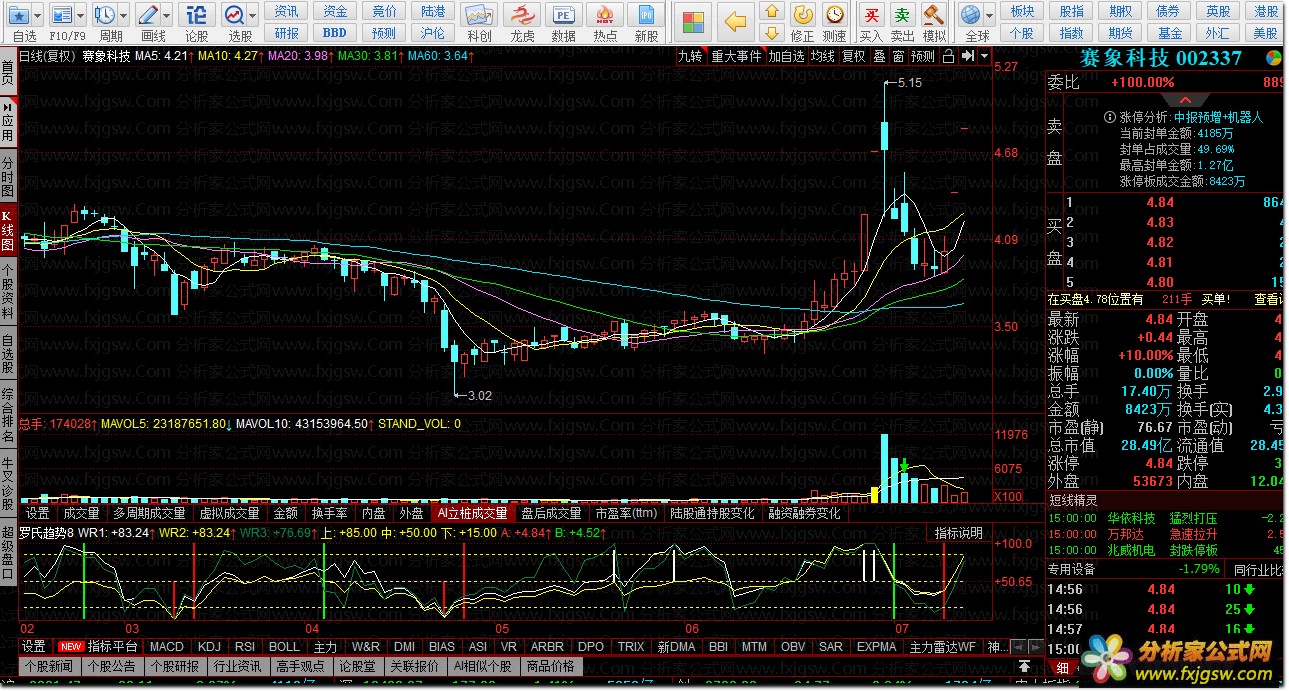Image resolution: width=1289 pixels, height=691 pixels.
Task: Expand the 周期 period dropdown arrow
Action: pos(123,16)
